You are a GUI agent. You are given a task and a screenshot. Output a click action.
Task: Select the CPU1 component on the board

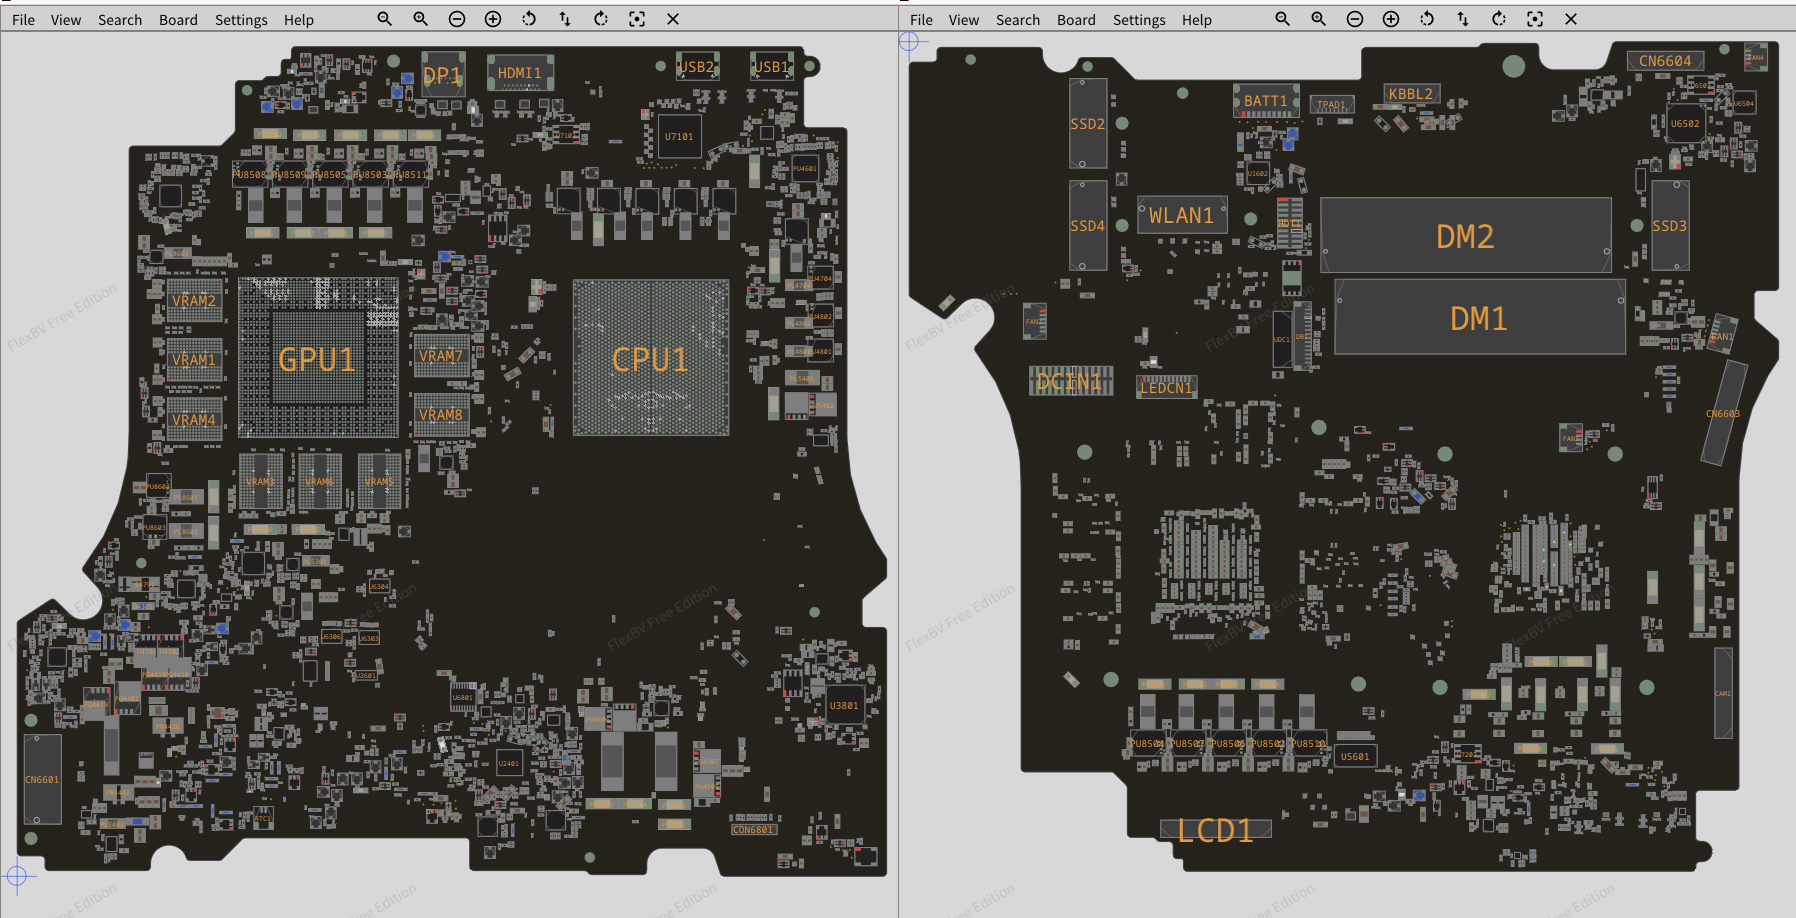[650, 358]
